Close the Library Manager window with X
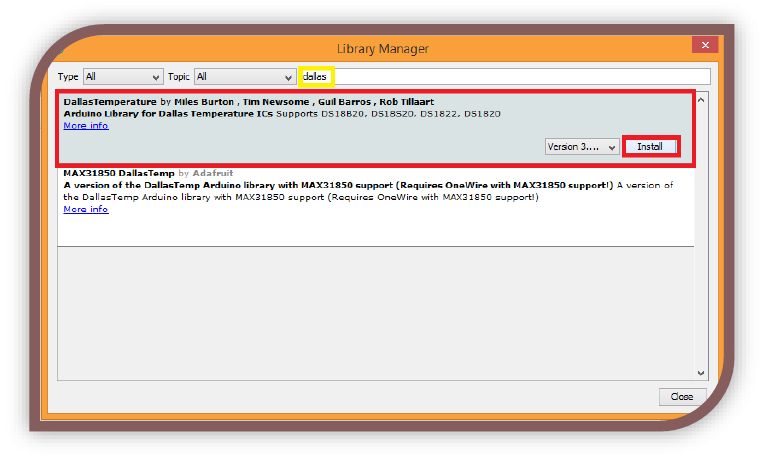The width and height of the screenshot is (769, 469). 705,45
